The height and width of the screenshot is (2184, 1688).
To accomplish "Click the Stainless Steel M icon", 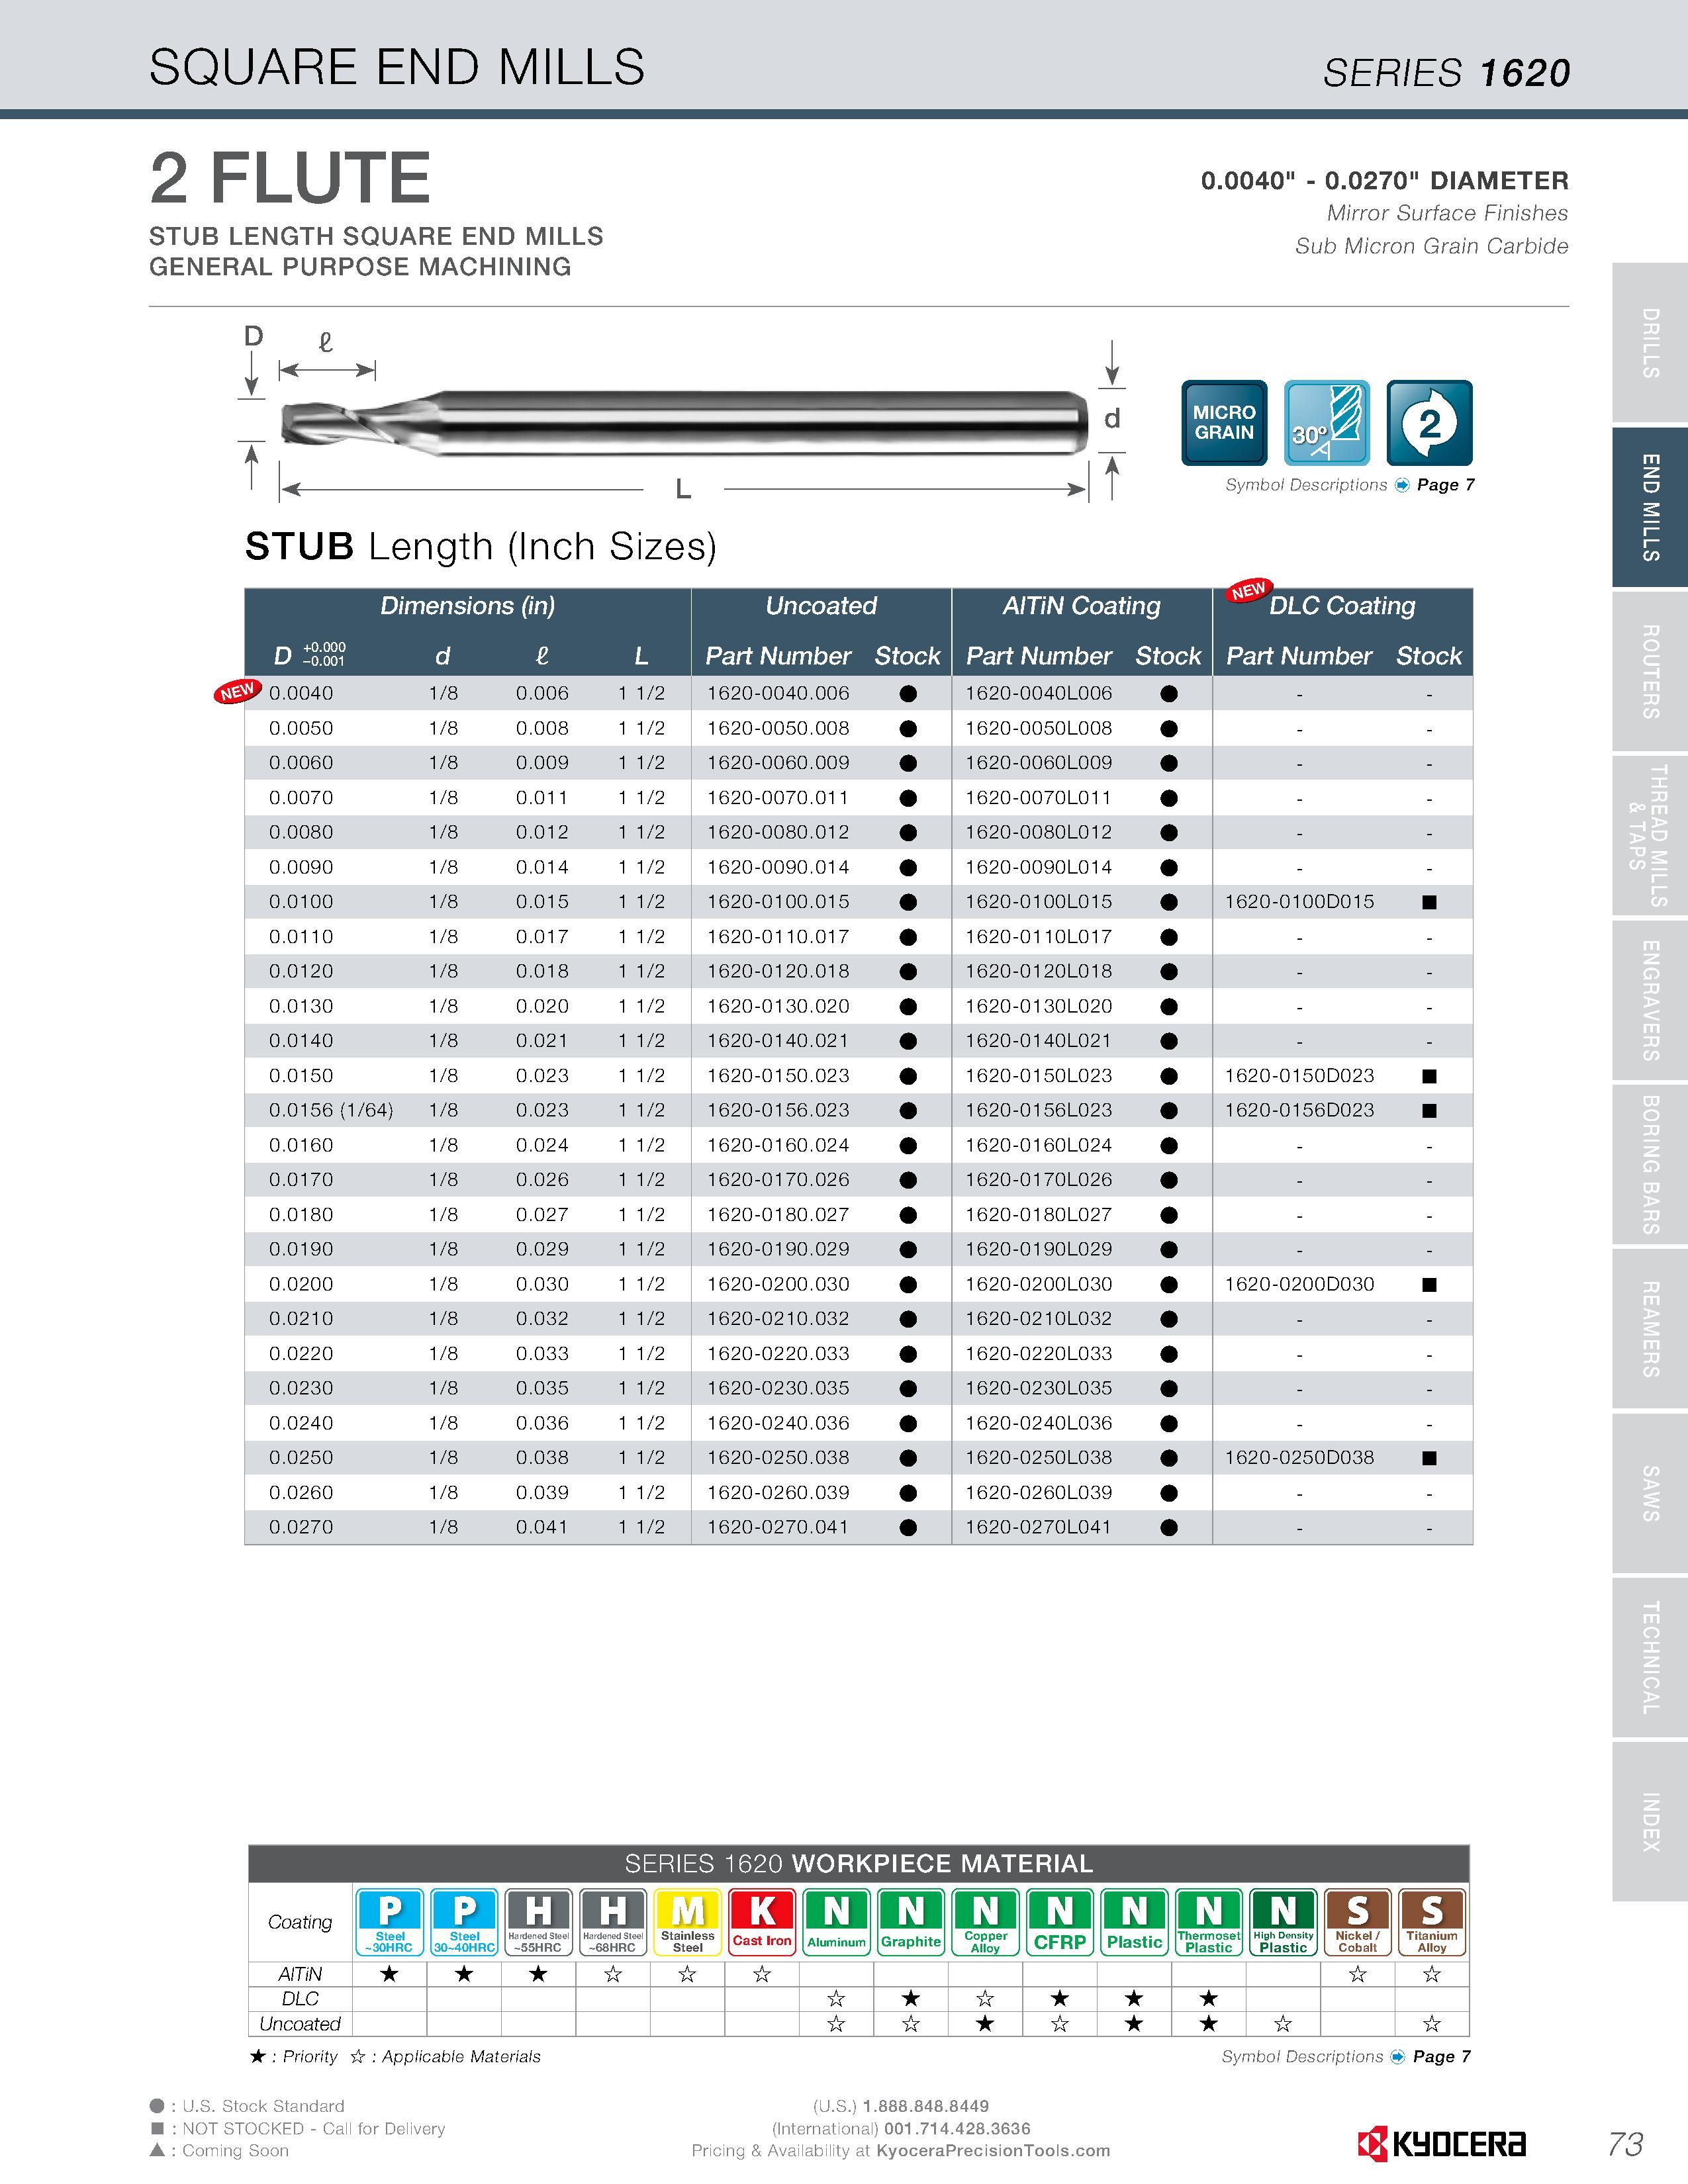I will pyautogui.click(x=688, y=1922).
